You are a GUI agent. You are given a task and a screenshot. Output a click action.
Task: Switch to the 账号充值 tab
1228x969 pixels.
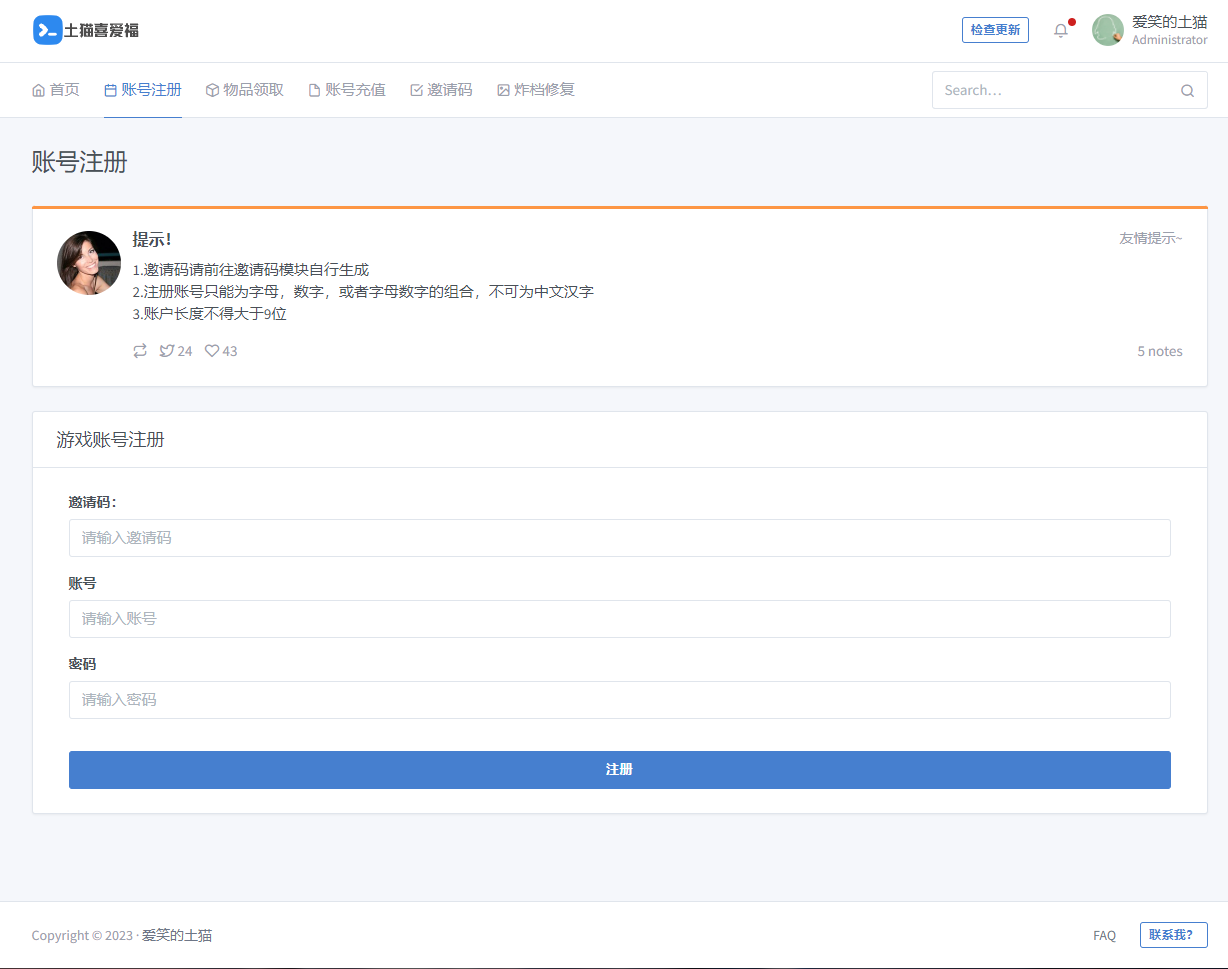[346, 90]
